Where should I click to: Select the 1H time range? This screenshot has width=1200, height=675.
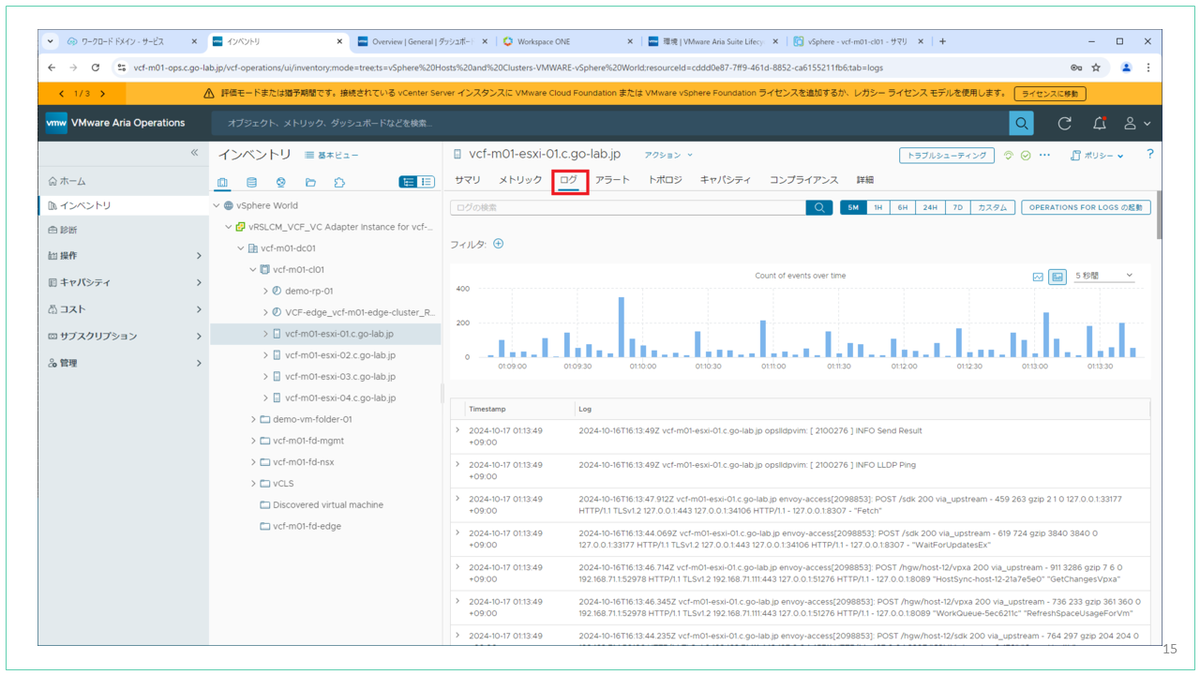[x=877, y=207]
